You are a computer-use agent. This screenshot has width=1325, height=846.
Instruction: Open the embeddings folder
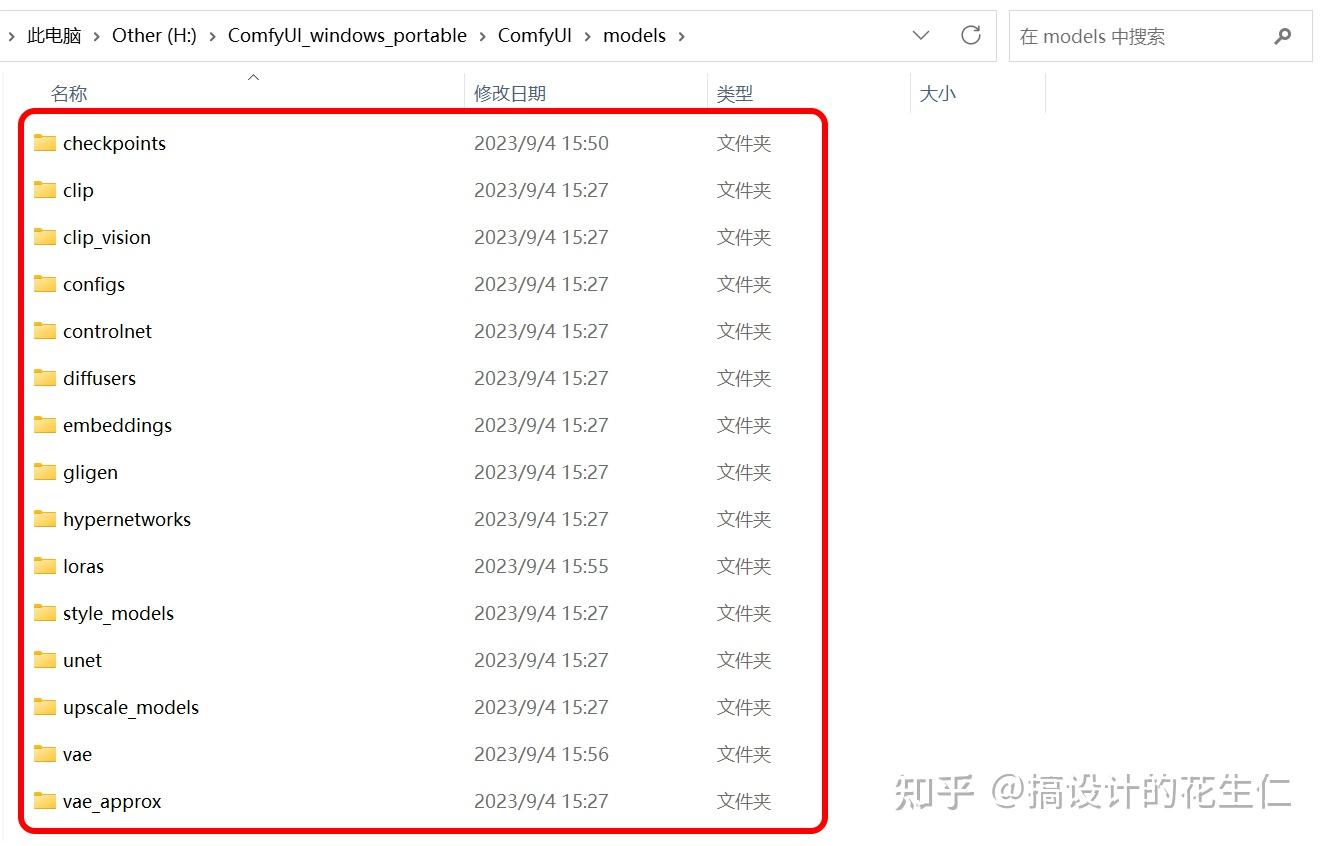click(x=117, y=425)
